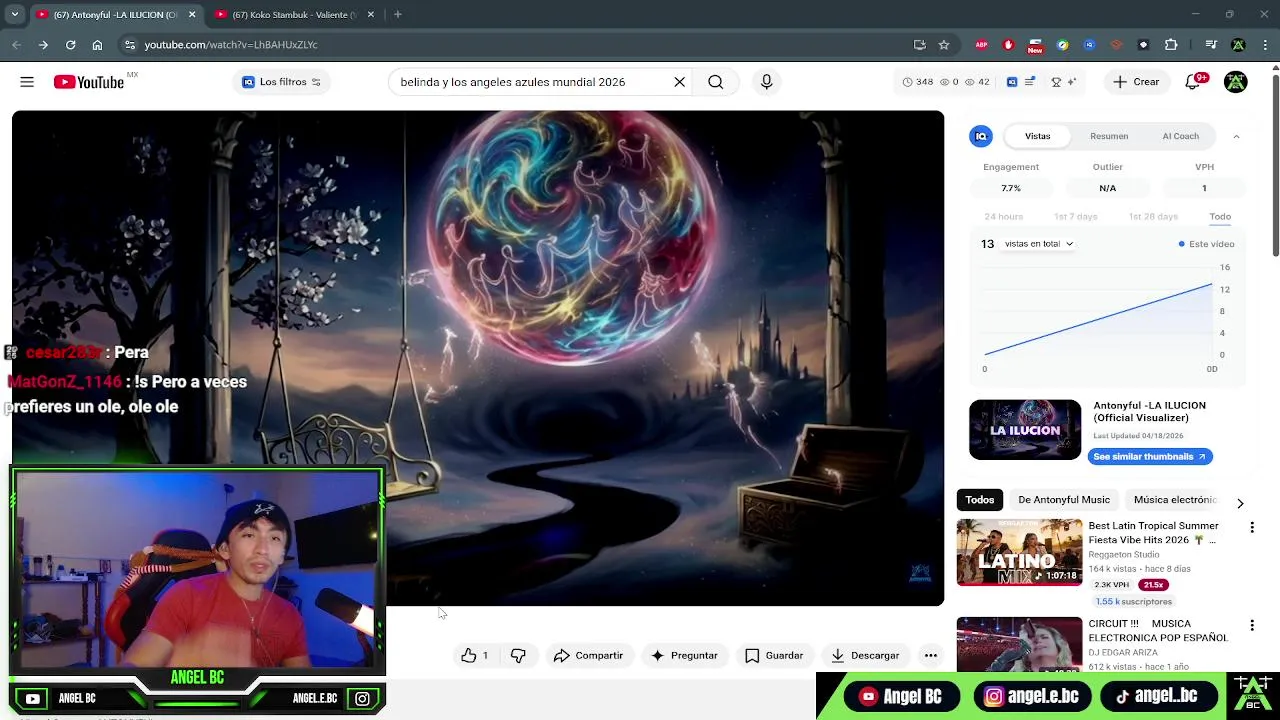Collapse the vidIQ panel chevron

coord(1236,136)
